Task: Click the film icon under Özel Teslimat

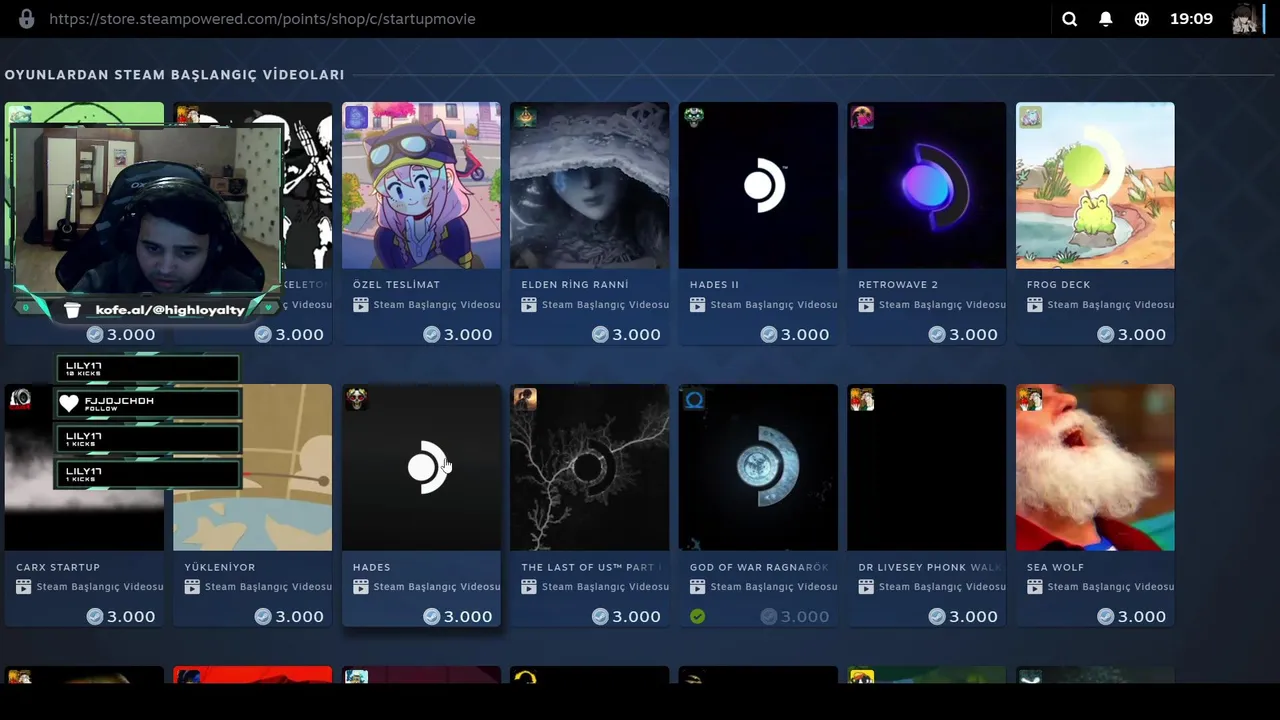Action: click(360, 305)
